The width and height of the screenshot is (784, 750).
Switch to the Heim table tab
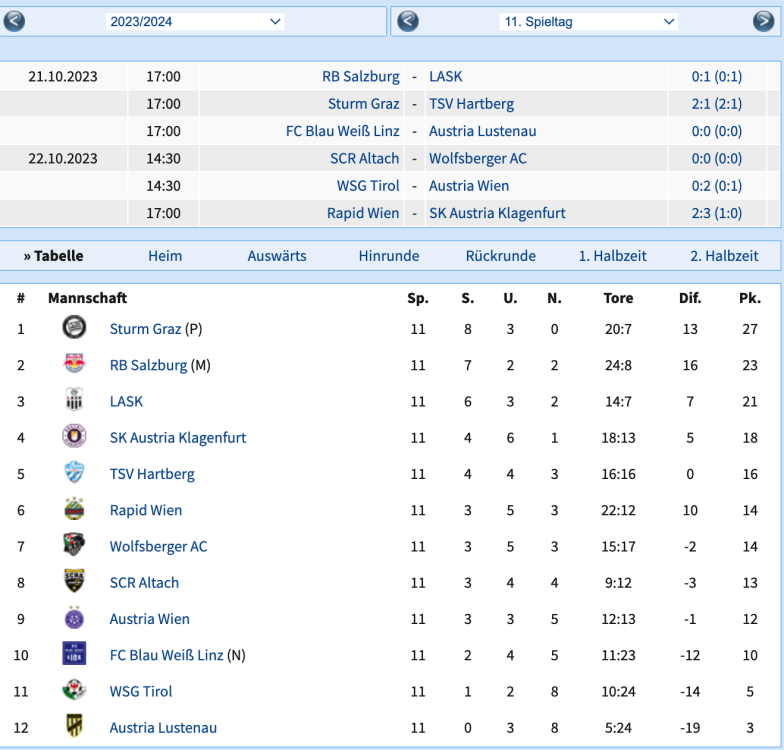tap(165, 256)
